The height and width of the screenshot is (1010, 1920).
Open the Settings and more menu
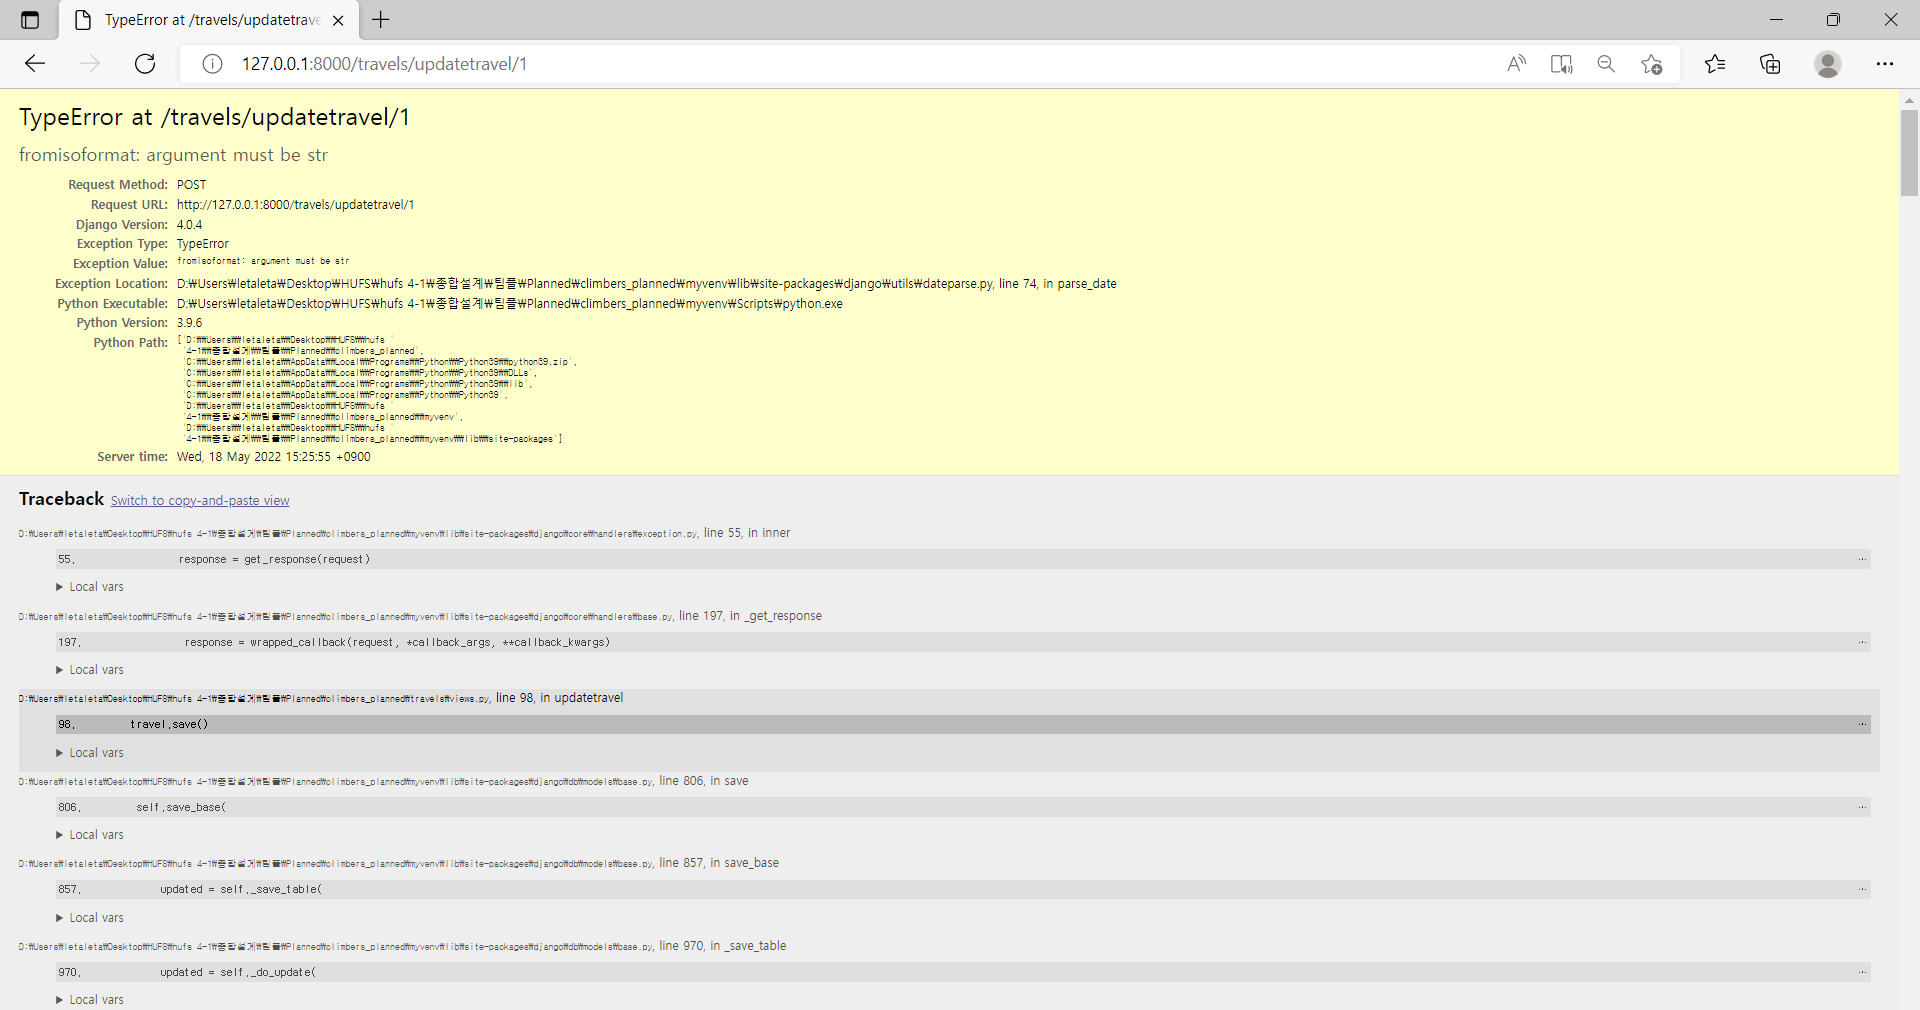tap(1885, 64)
